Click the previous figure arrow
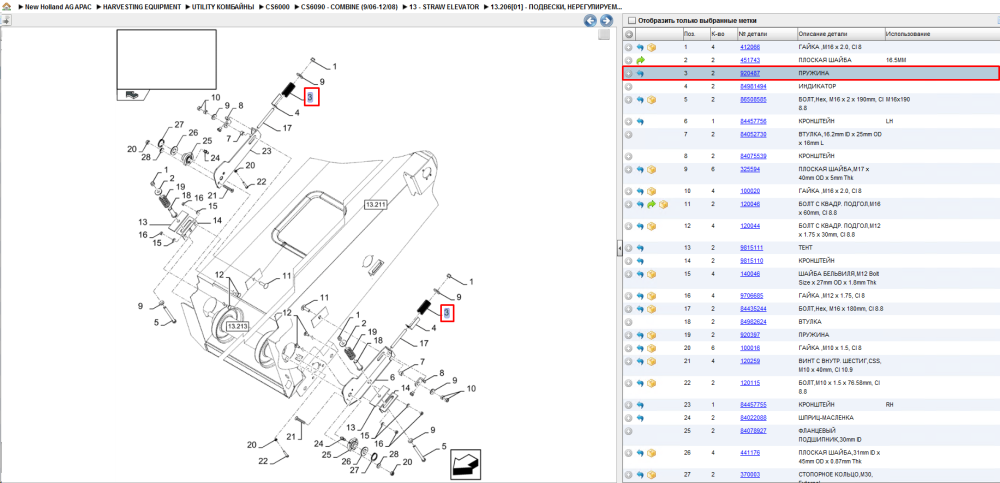The width and height of the screenshot is (1000, 483). [x=591, y=21]
